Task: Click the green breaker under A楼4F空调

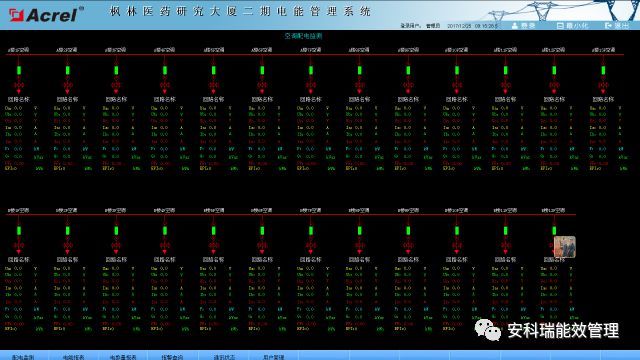Action: tap(165, 70)
